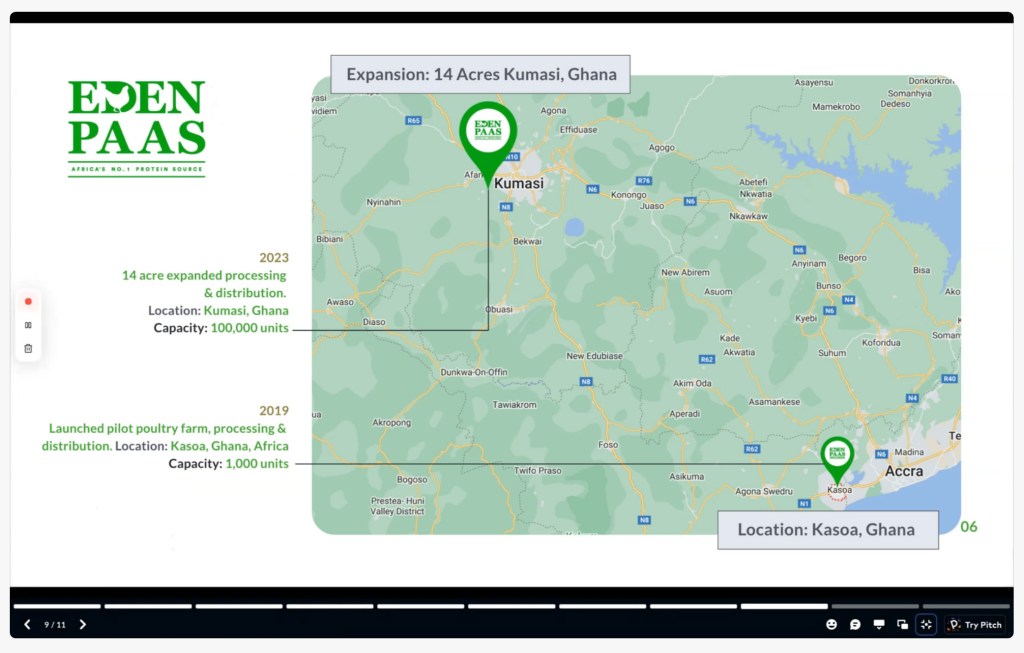
Task: Select the ninth slide progress segment
Action: (784, 606)
